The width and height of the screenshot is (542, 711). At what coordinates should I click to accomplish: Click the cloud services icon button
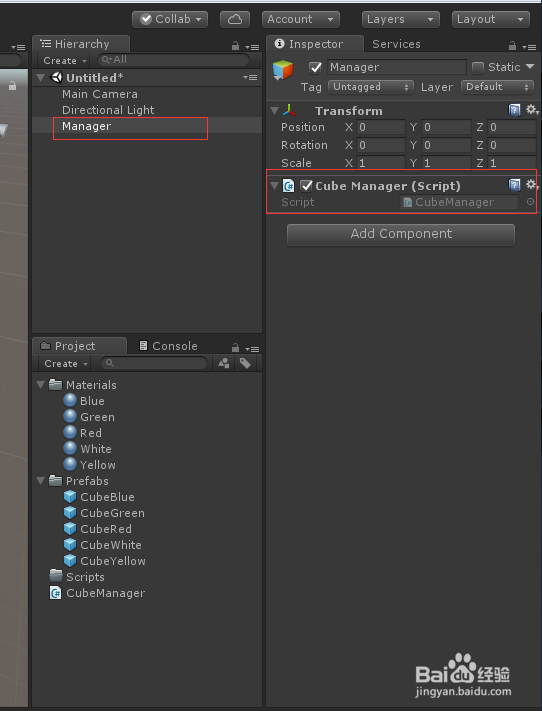click(x=234, y=19)
